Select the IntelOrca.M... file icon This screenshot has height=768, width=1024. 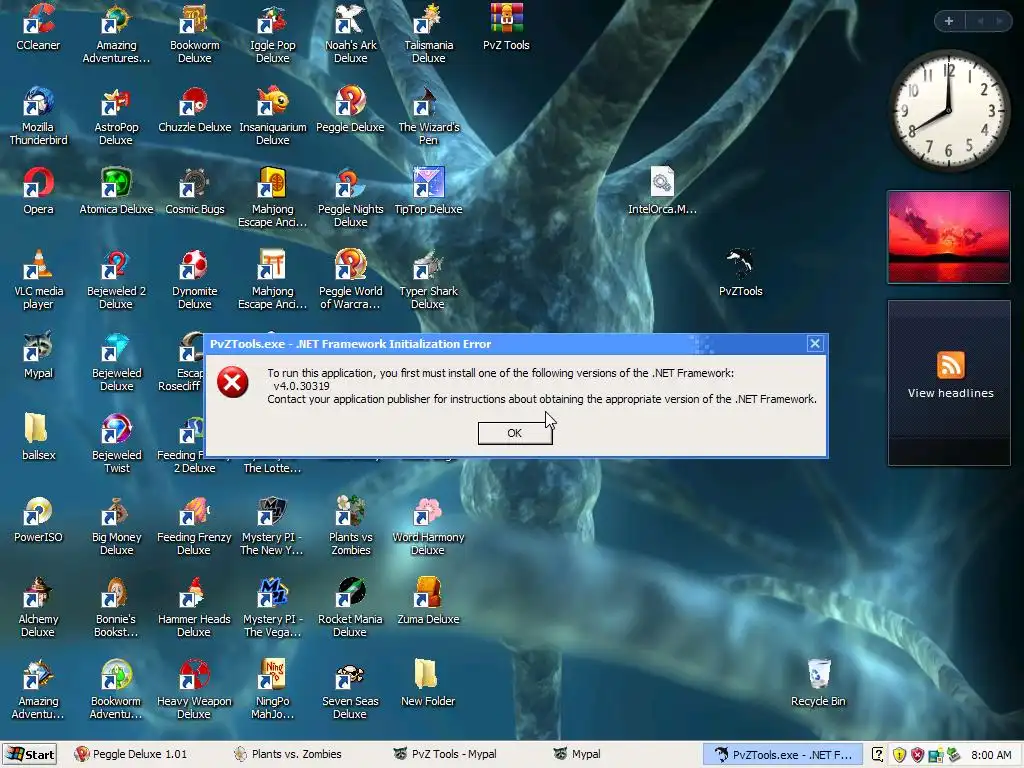(662, 191)
